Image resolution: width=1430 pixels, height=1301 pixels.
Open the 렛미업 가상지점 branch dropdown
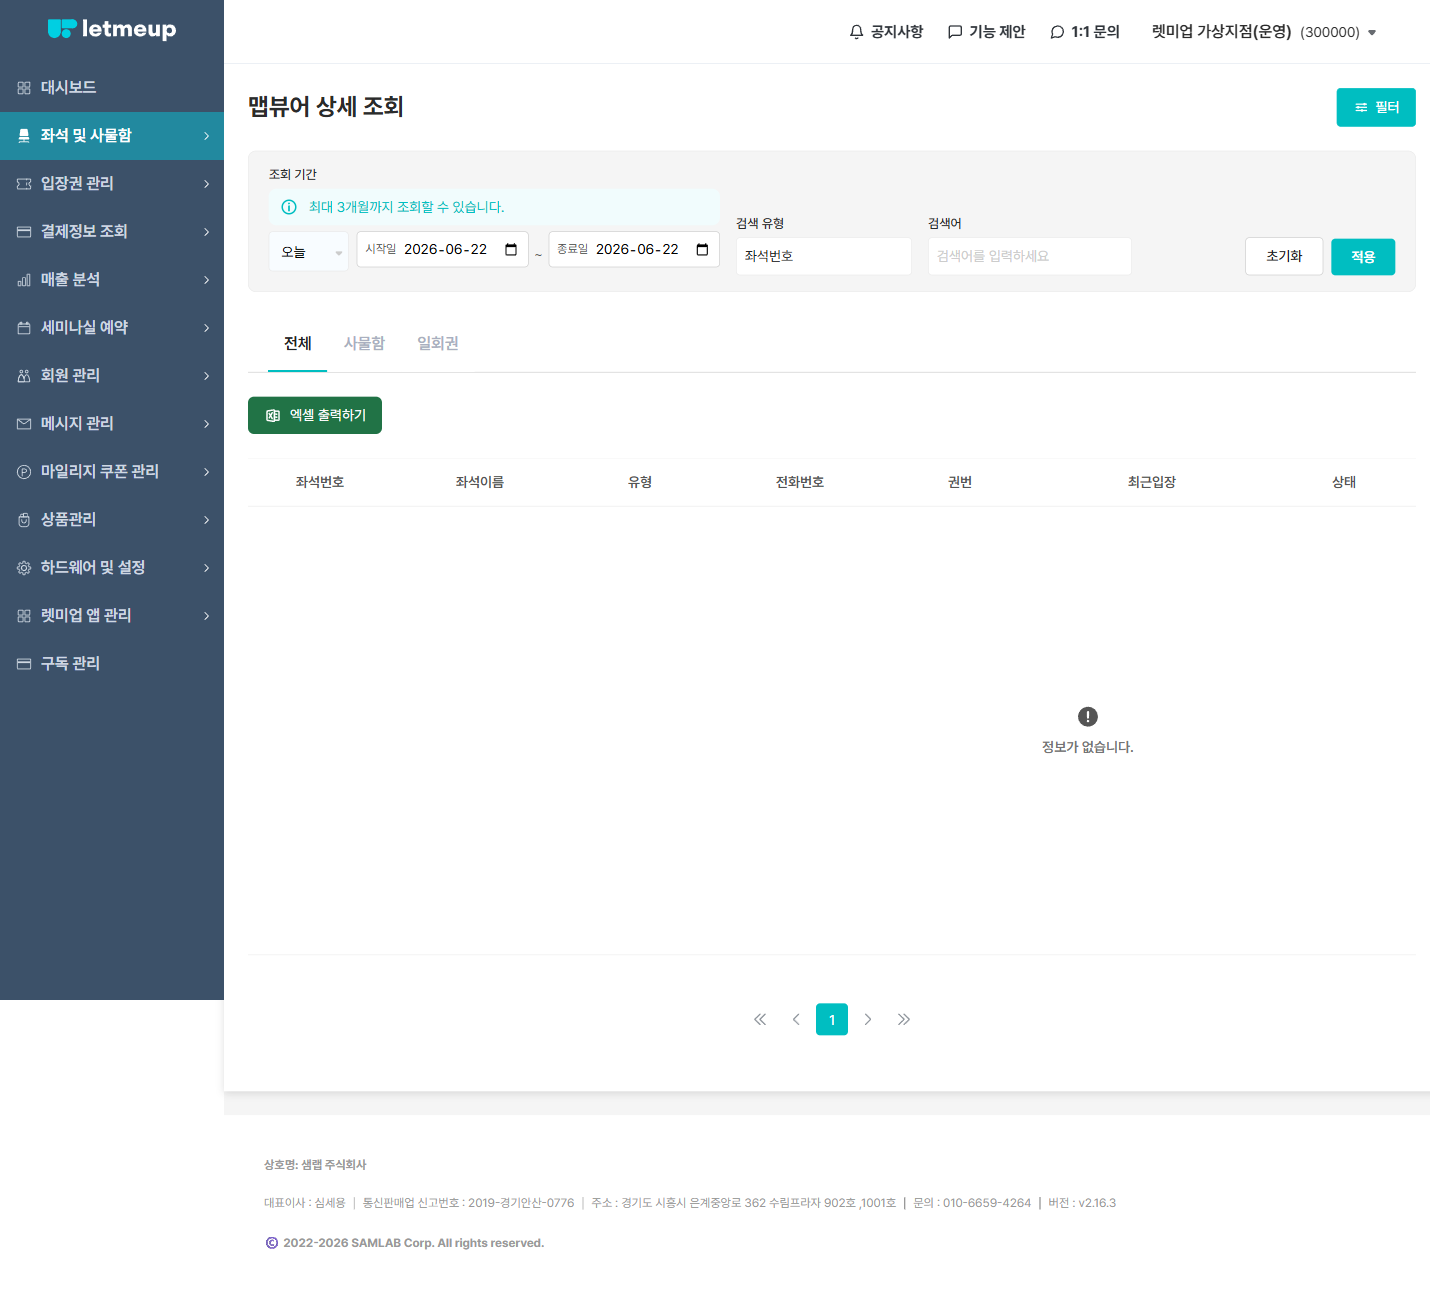coord(1264,32)
